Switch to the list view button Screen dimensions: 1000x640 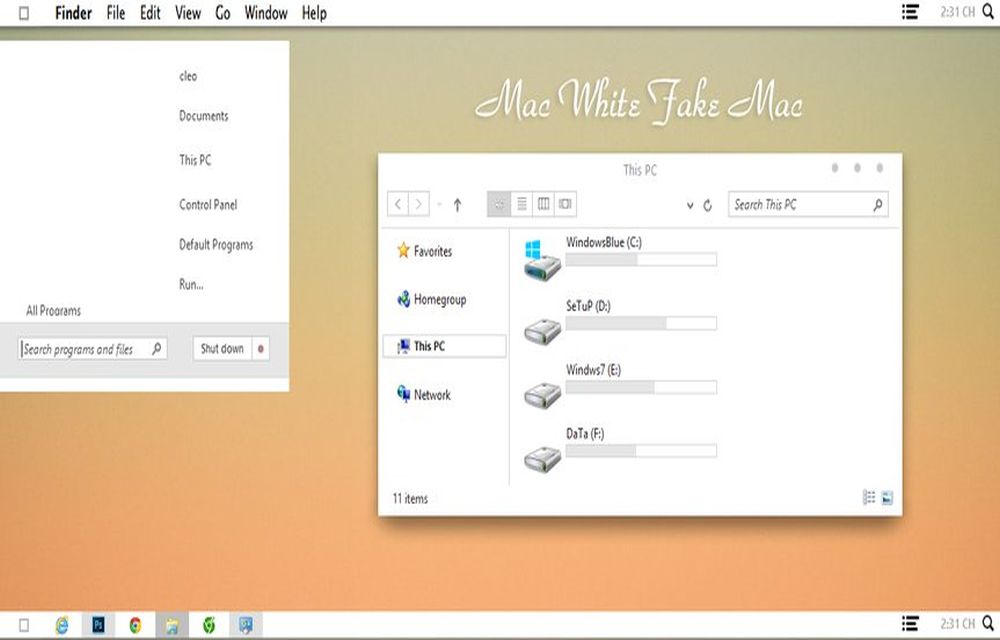coord(522,204)
